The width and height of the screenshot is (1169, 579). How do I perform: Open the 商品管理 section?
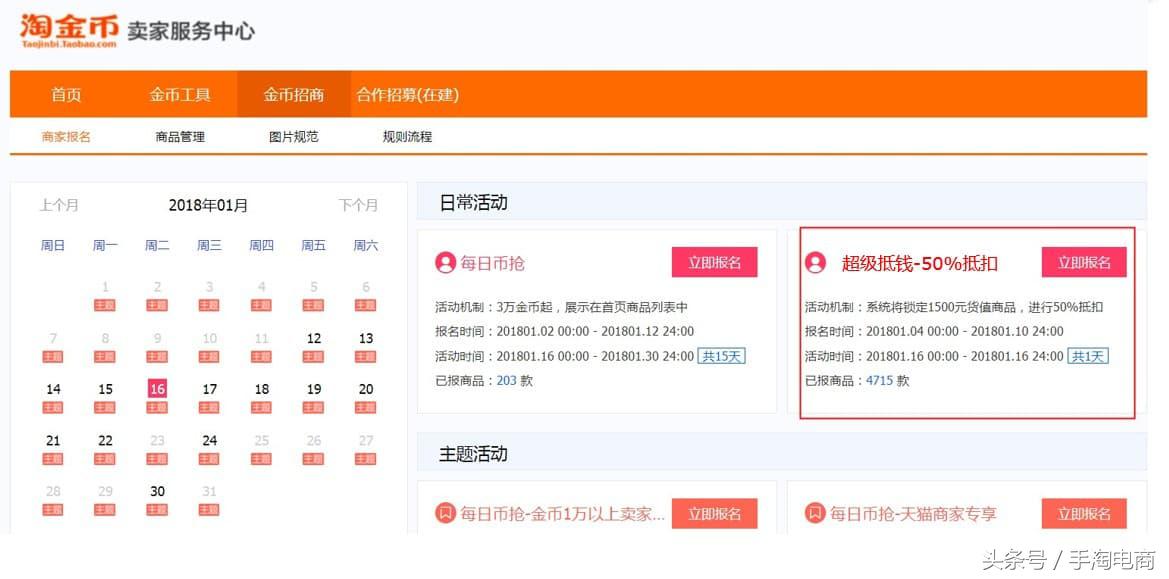coord(179,136)
